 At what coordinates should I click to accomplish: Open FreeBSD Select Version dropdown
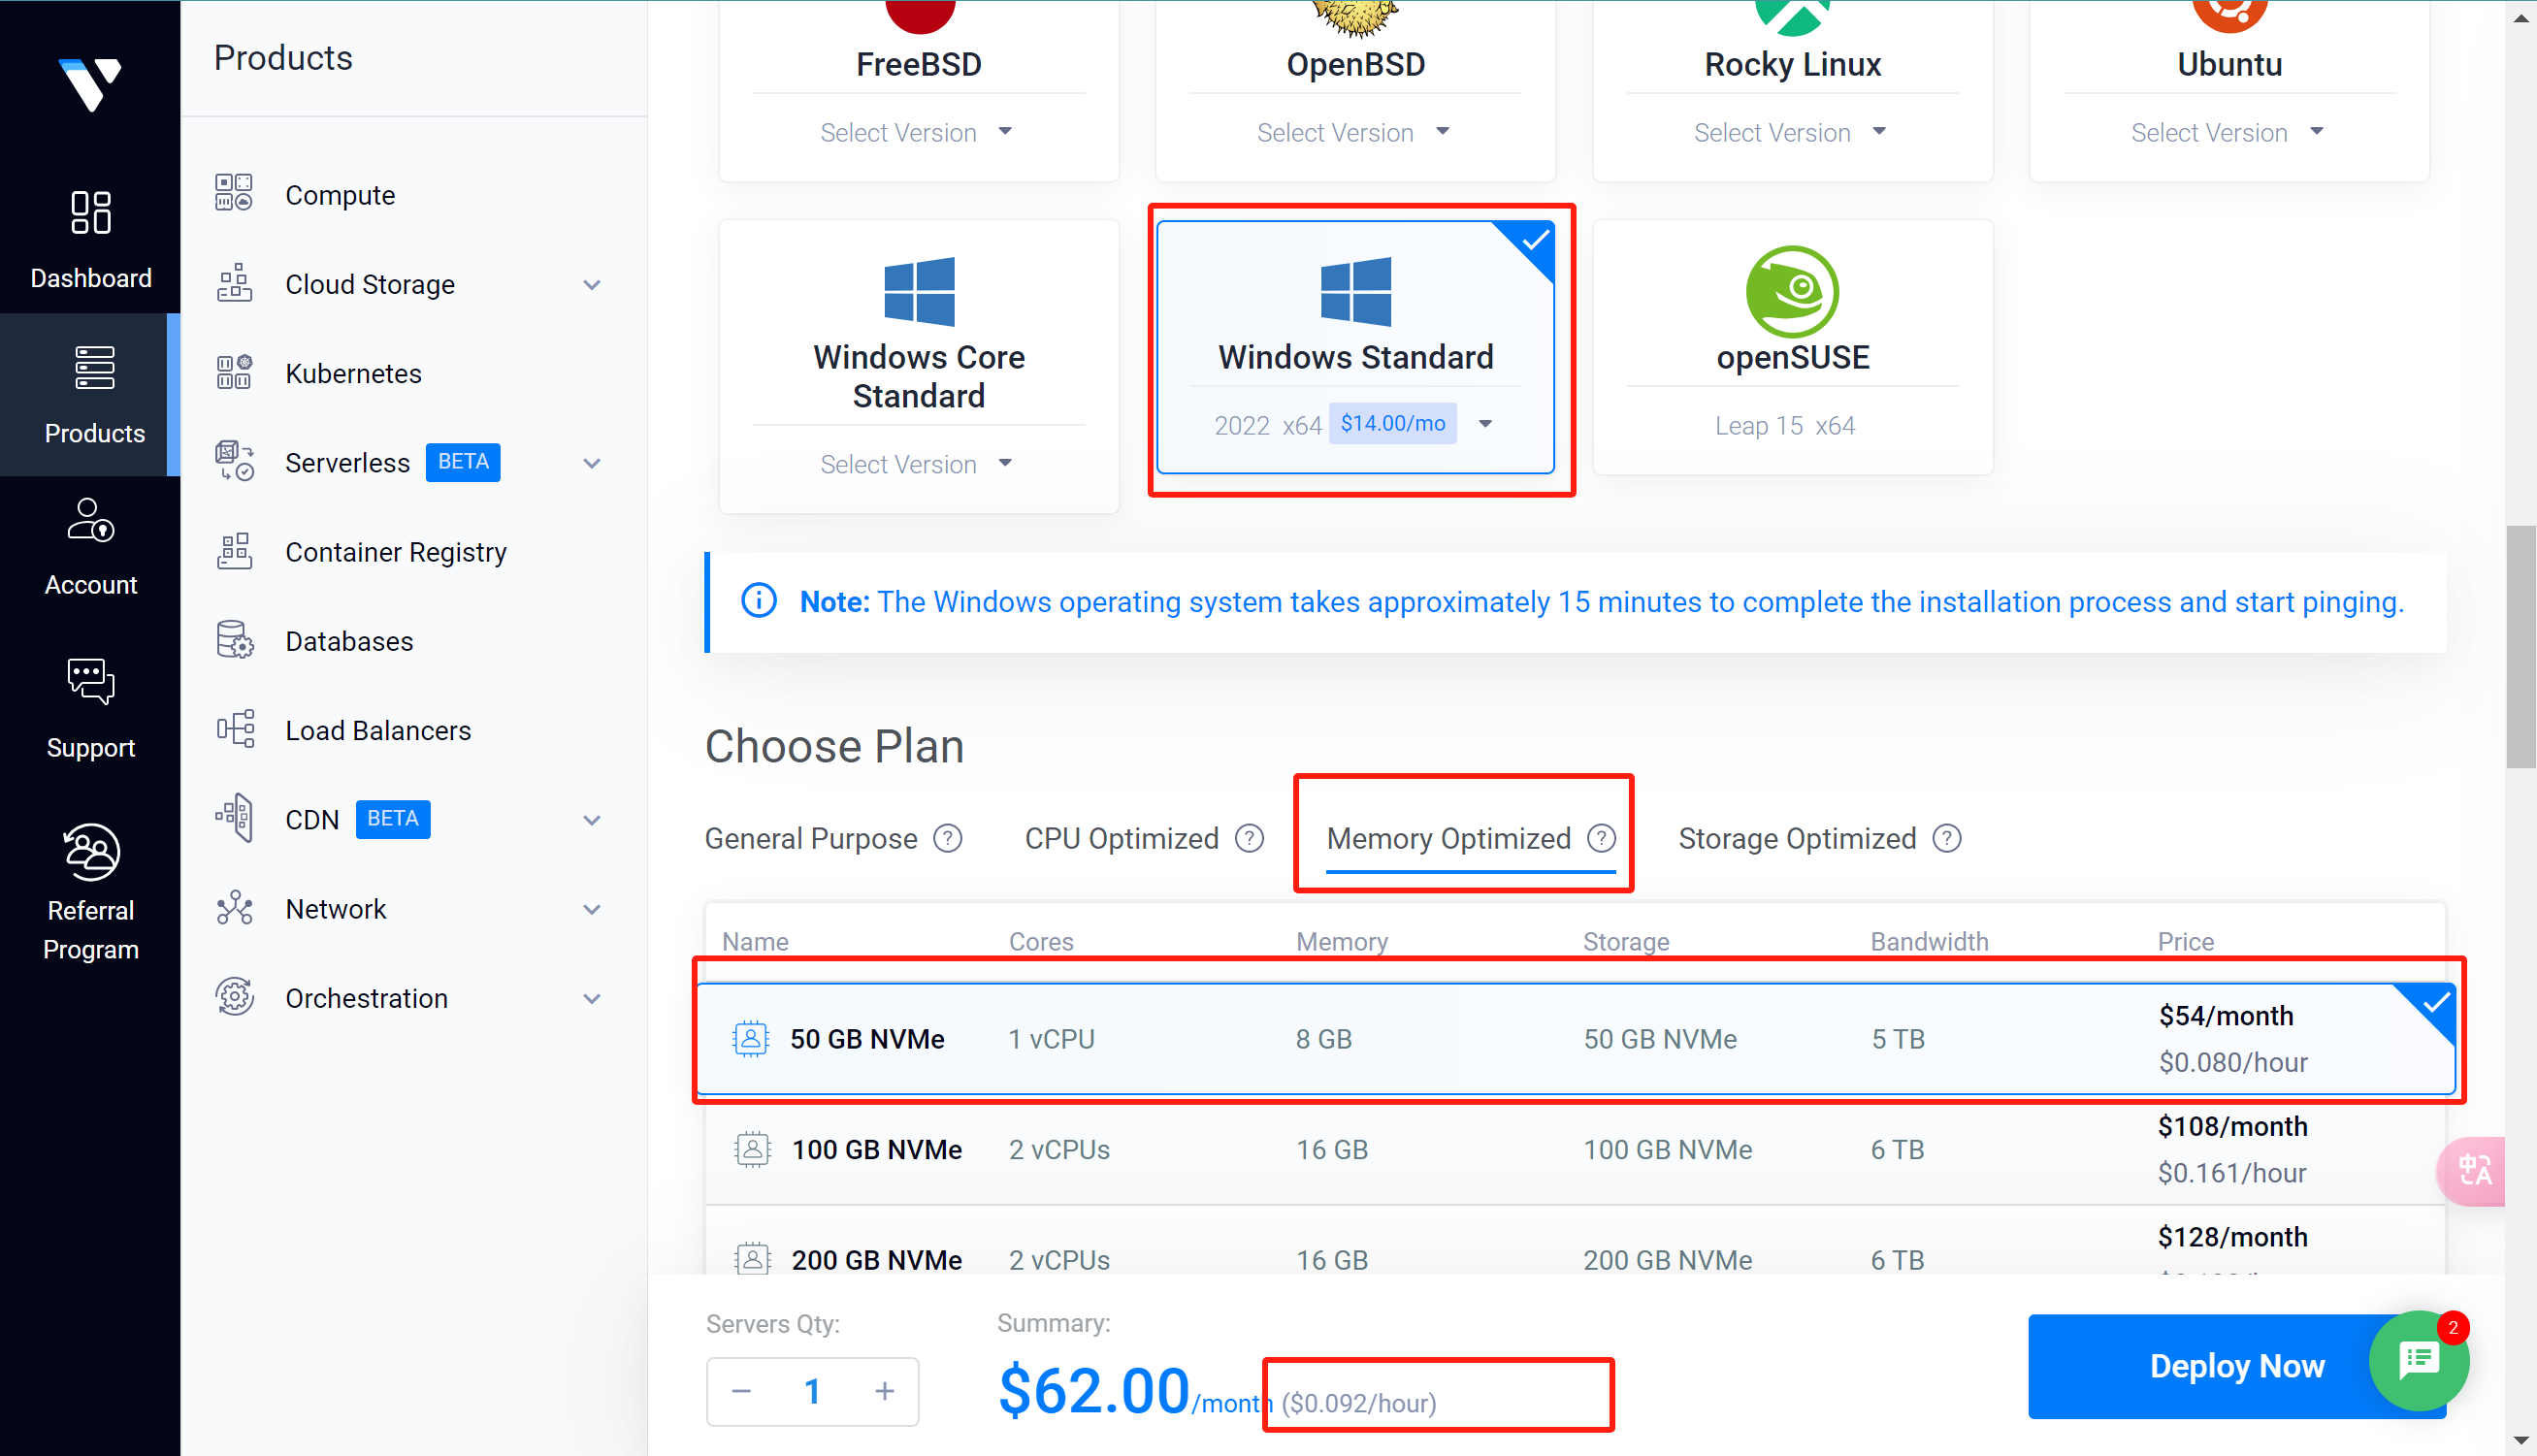point(917,132)
